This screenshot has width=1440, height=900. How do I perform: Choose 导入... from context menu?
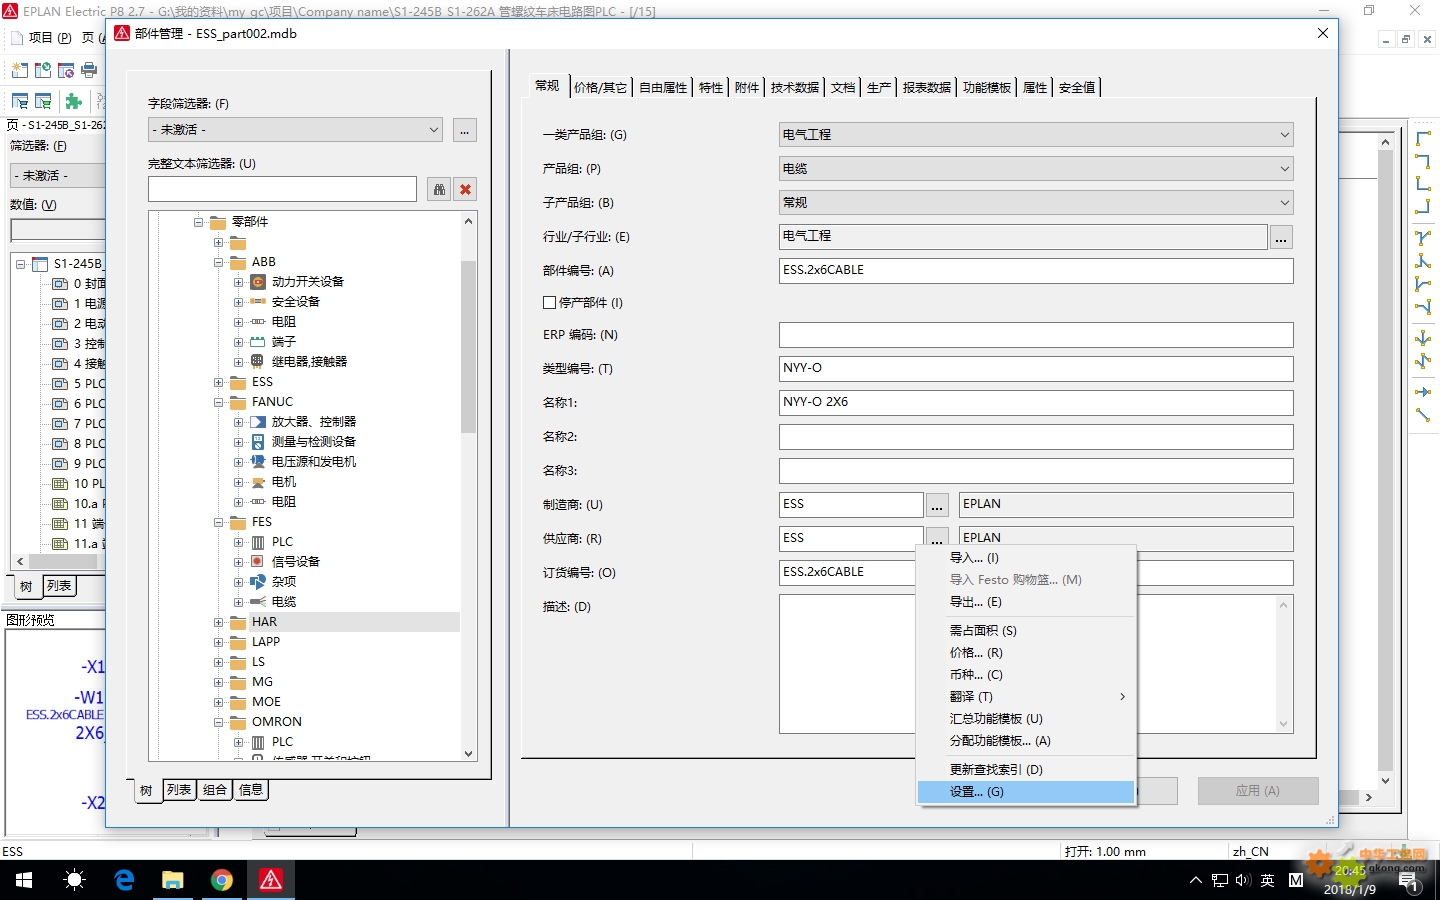(1026, 558)
